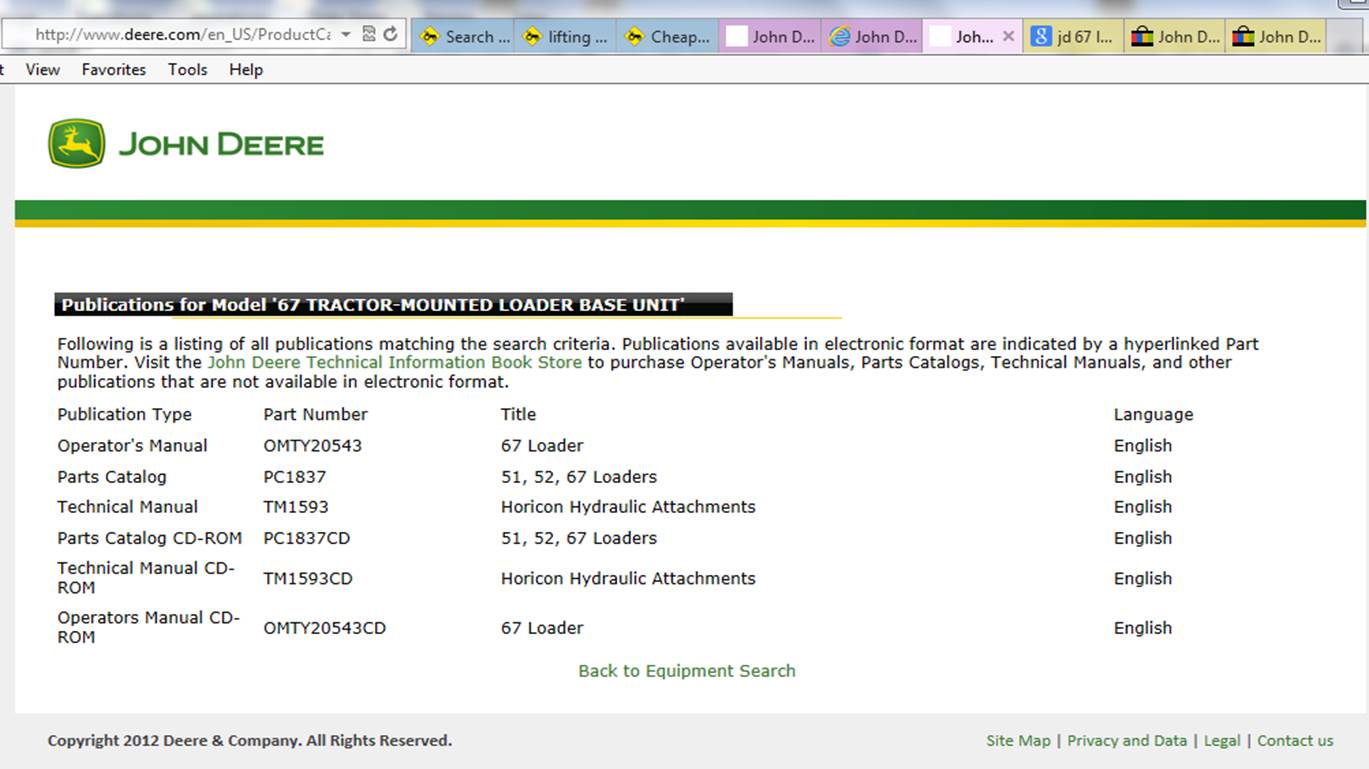This screenshot has height=769, width=1369.
Task: Open the Privacy and Data footer link
Action: coord(1127,741)
